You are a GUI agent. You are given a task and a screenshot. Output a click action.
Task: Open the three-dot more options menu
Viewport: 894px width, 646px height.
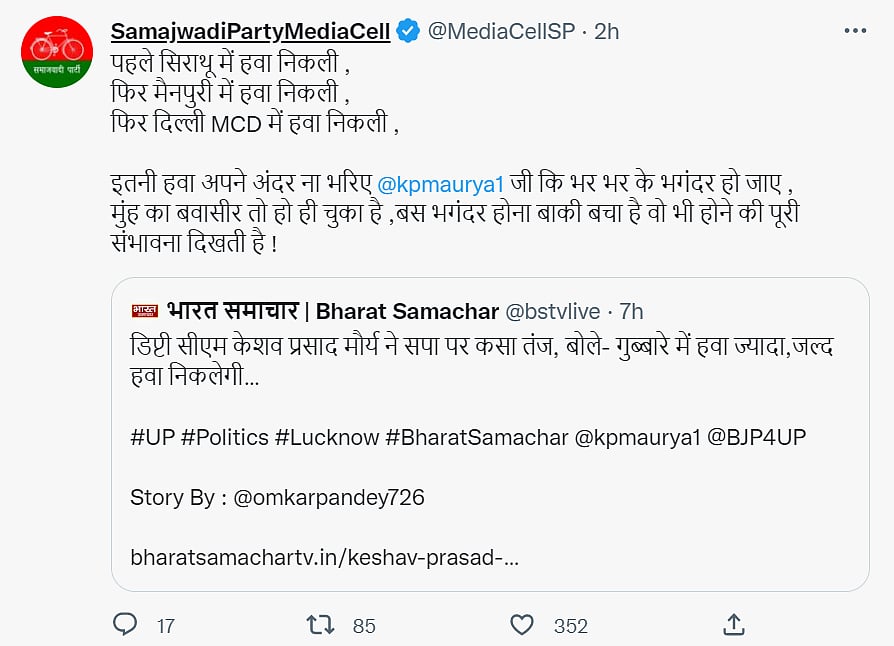coord(855,31)
